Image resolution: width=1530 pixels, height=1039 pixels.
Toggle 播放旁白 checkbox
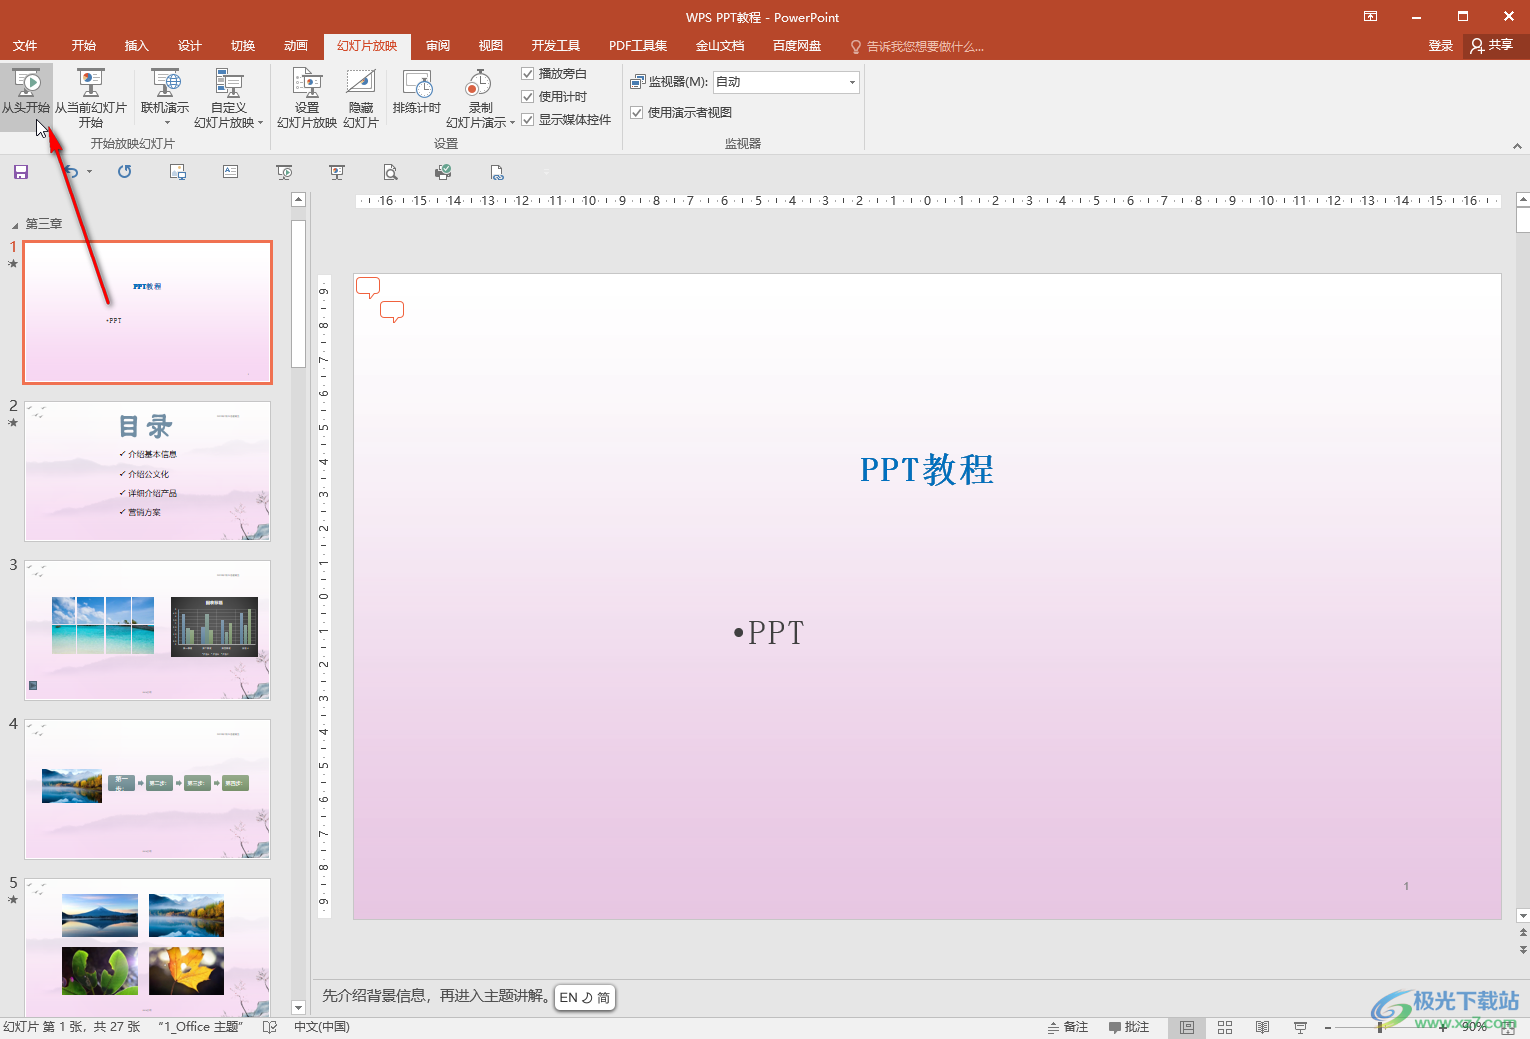pyautogui.click(x=528, y=73)
